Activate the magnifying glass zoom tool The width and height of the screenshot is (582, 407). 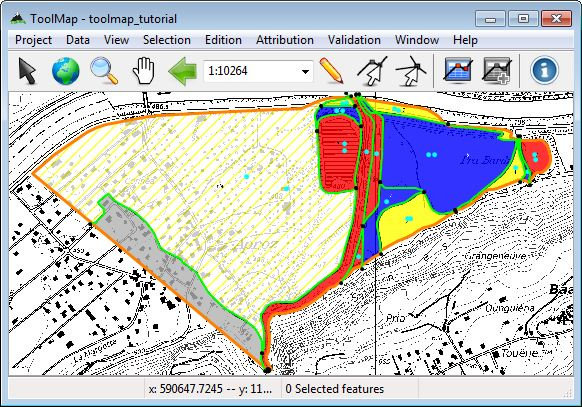[104, 71]
